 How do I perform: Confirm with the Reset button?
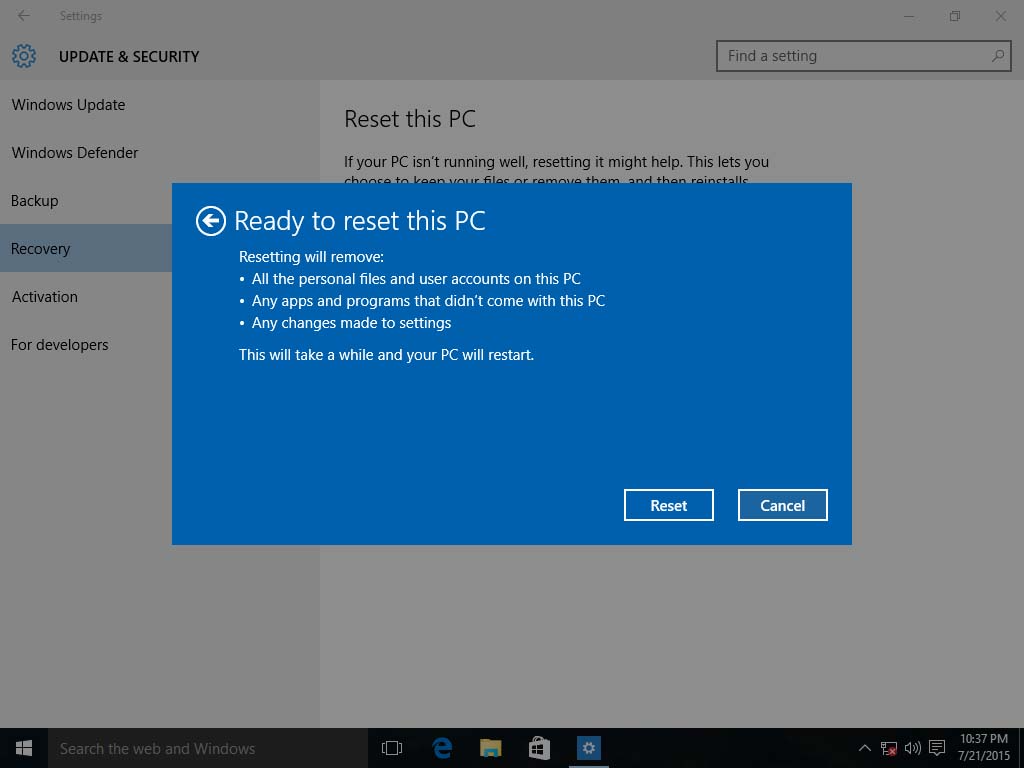click(x=668, y=505)
